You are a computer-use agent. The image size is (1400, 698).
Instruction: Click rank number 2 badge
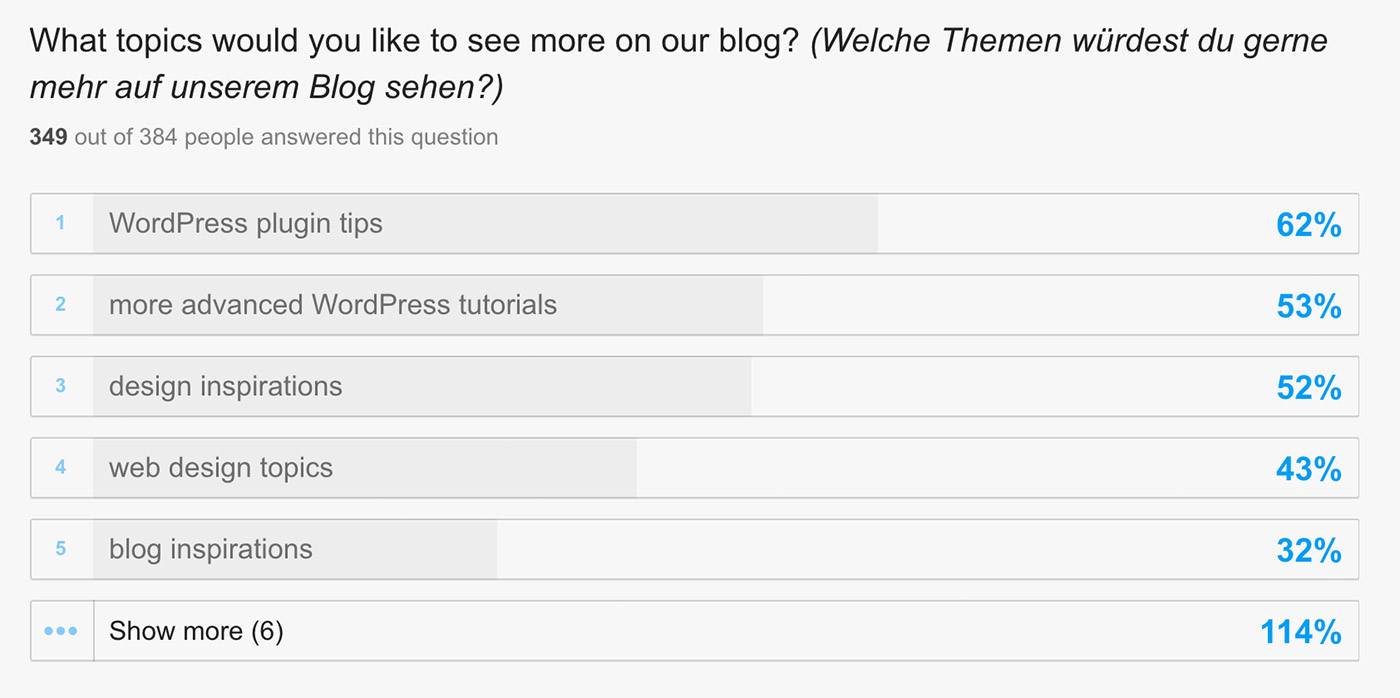pos(60,305)
